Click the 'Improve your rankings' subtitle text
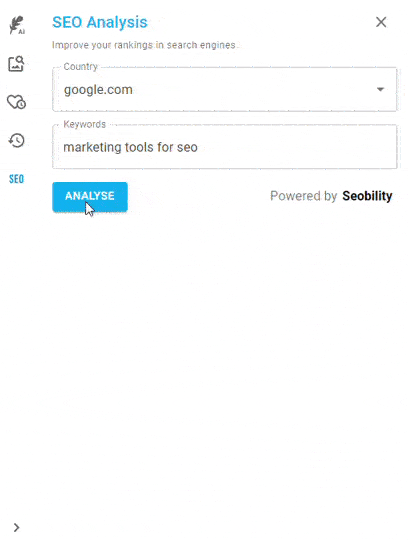 point(144,45)
